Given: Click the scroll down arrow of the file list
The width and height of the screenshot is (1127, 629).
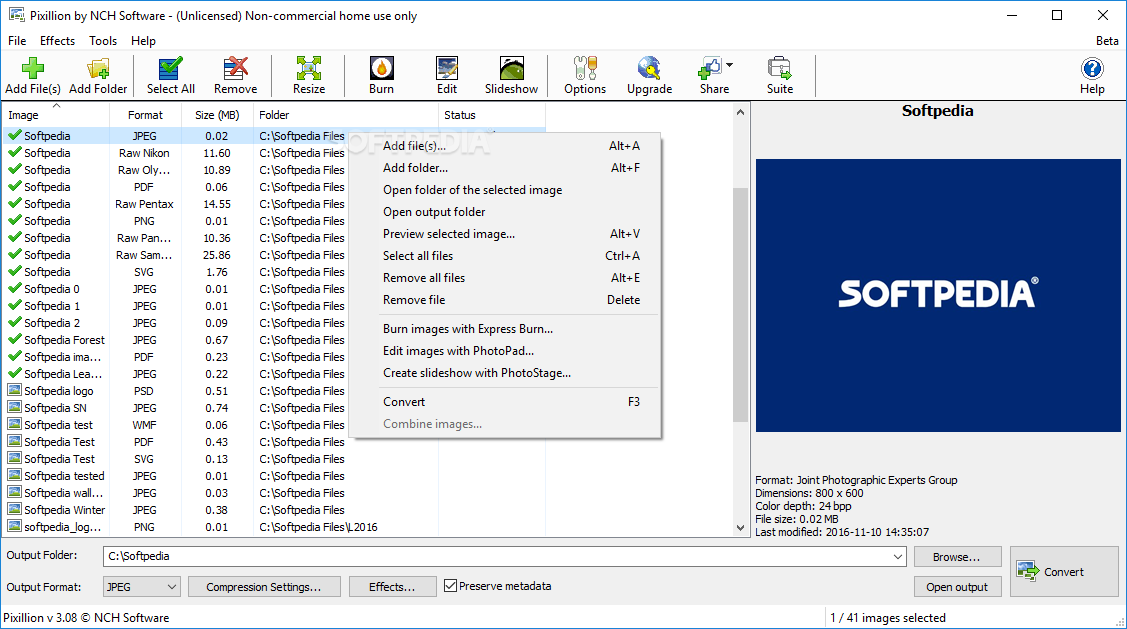Looking at the screenshot, I should 740,528.
